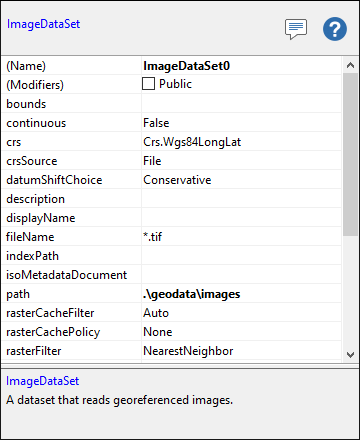Screen dimensions: 360x440
Task: Click the empty bounds value field
Action: (x=241, y=104)
